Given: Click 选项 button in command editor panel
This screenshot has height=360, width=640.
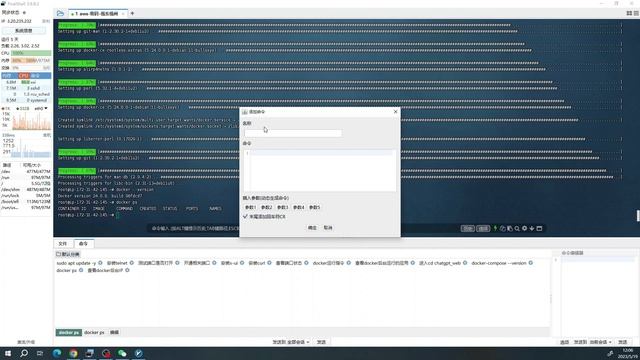Looking at the screenshot, I should pos(564,342).
